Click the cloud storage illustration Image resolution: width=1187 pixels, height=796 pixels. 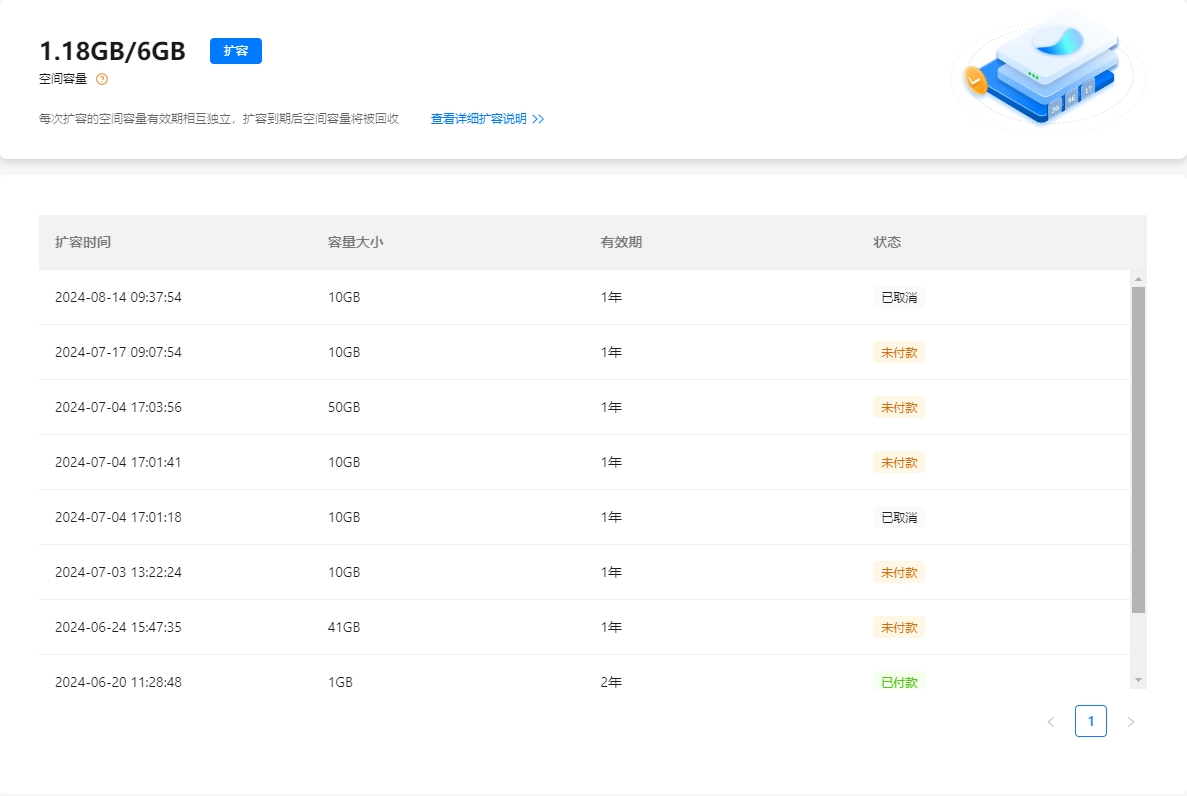pos(1046,70)
